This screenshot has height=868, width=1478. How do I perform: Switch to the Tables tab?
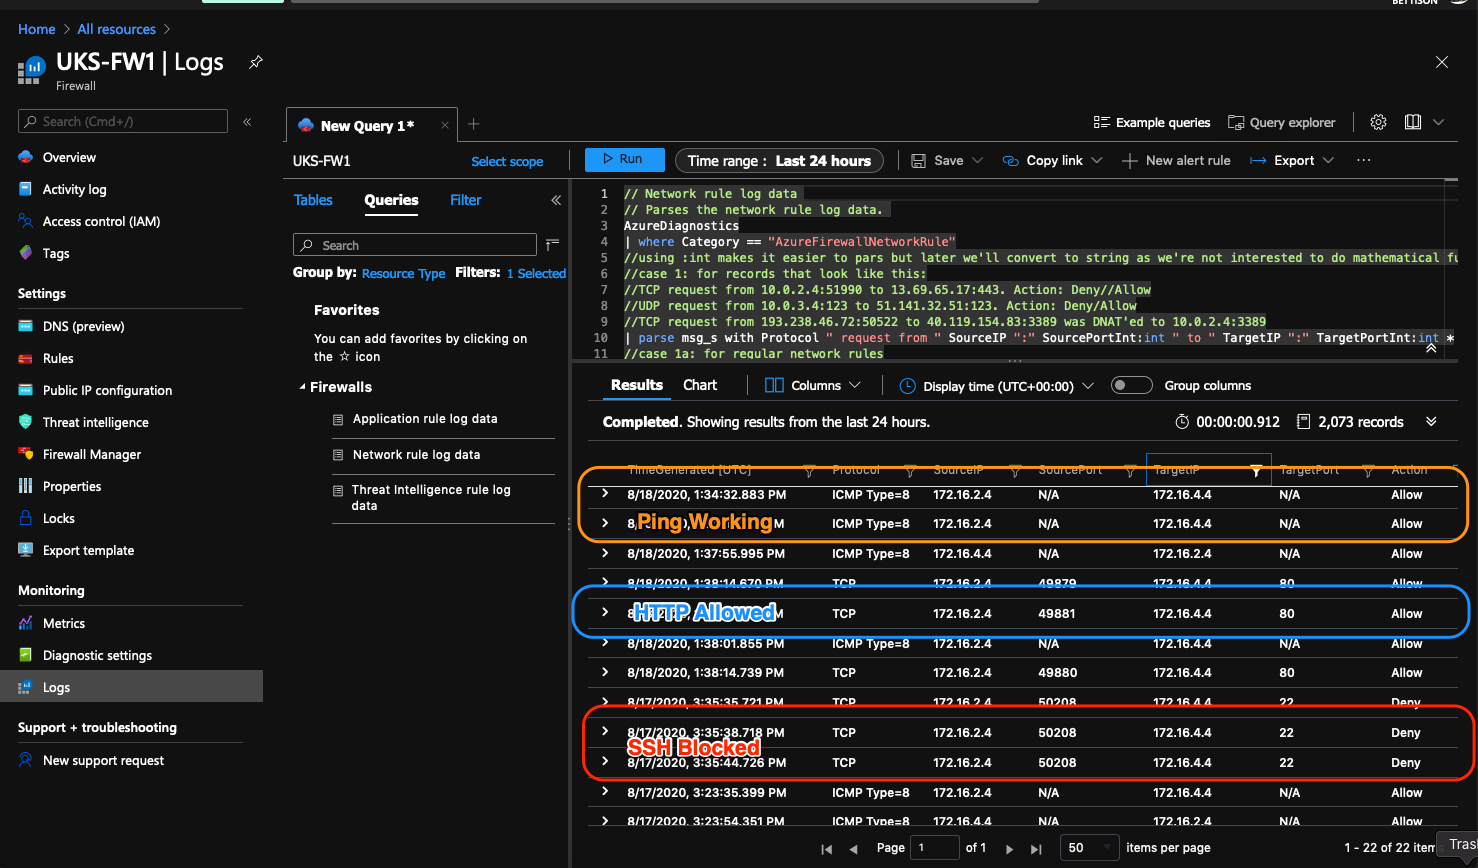click(313, 200)
